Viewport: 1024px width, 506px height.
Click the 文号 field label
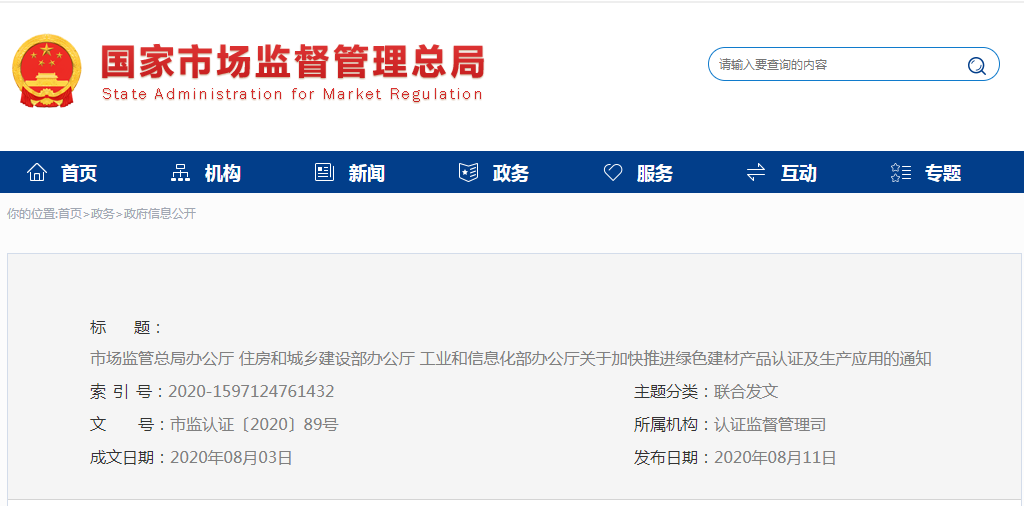[127, 425]
